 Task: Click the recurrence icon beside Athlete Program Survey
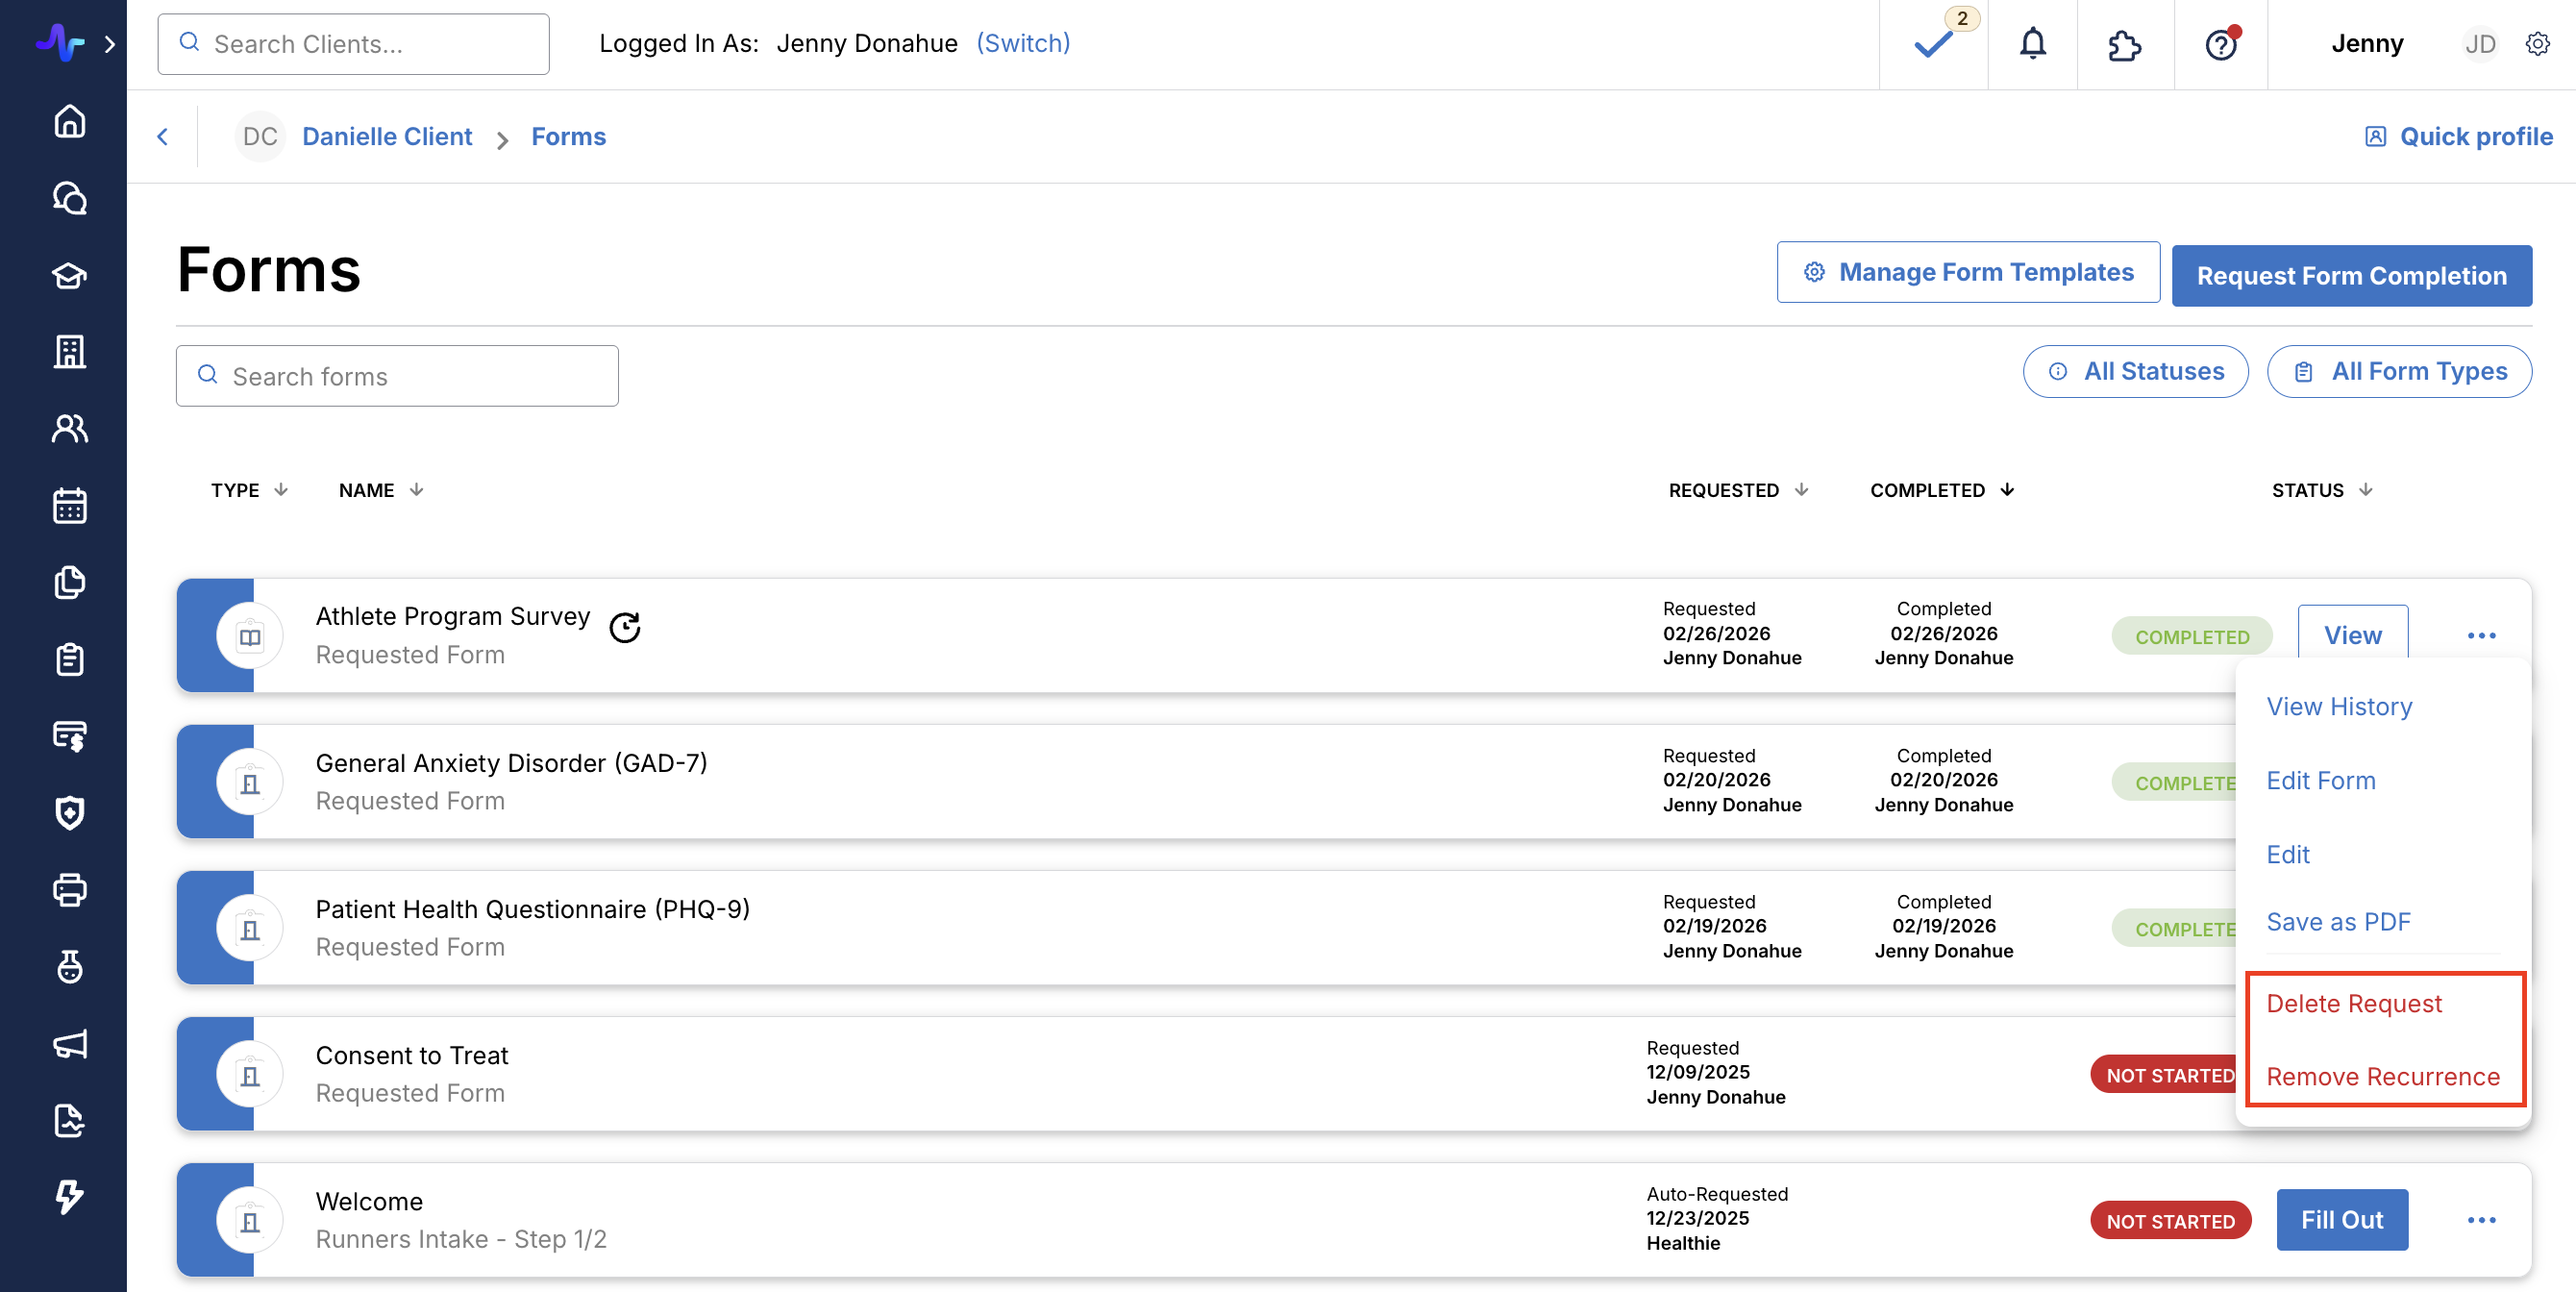click(x=625, y=627)
